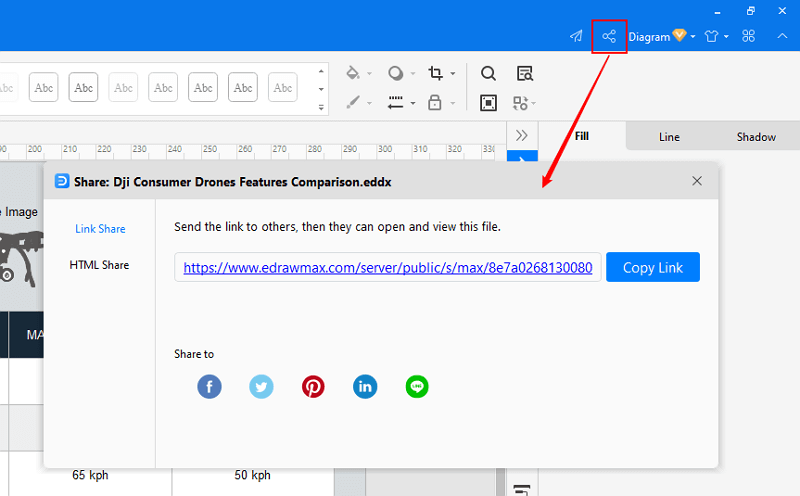The image size is (800, 496).
Task: Click the Line pen tool icon
Action: click(x=353, y=103)
